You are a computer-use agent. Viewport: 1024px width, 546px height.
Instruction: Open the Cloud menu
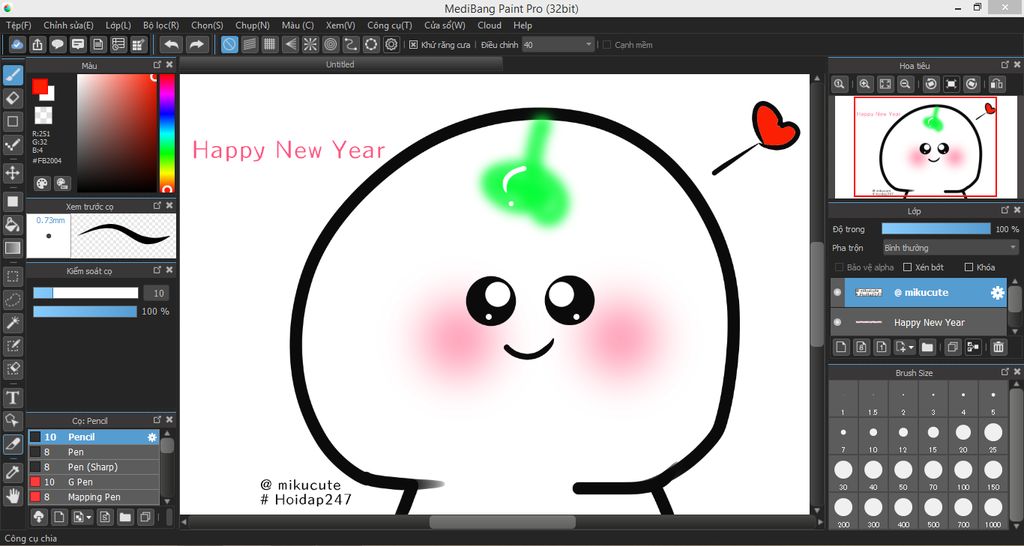489,25
